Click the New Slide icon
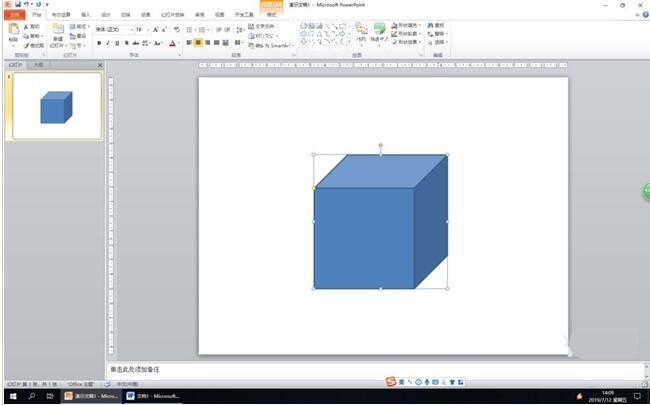 pyautogui.click(x=58, y=29)
